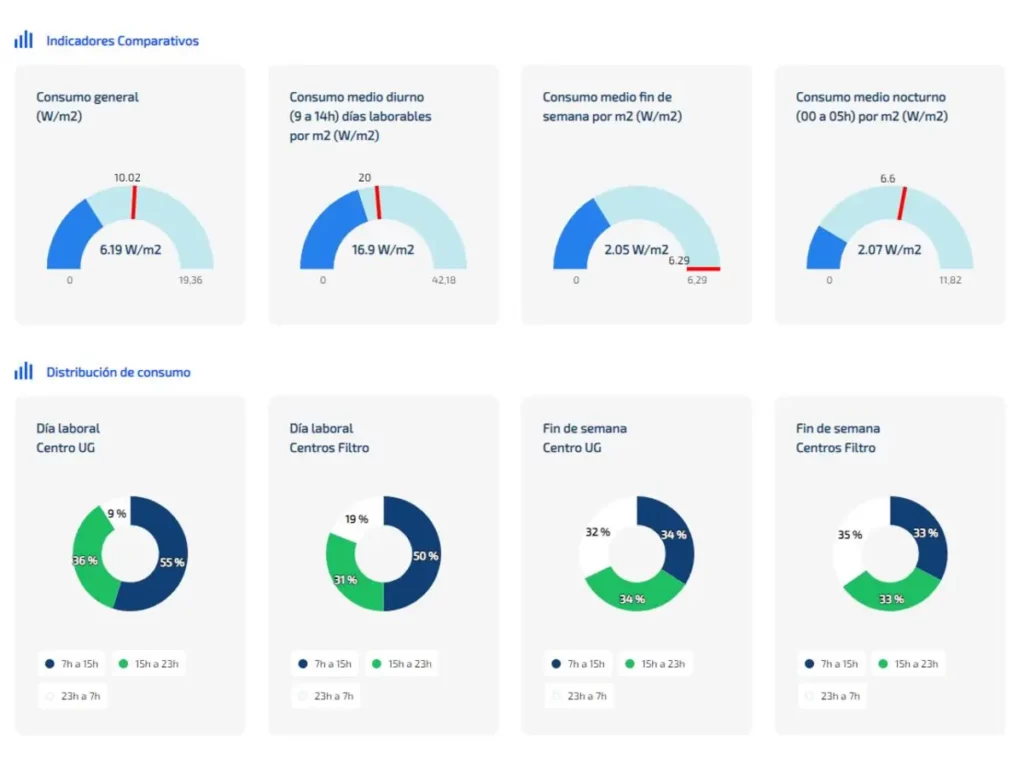The image size is (1024, 765).
Task: Click the Consumo medio fin de semana card title
Action: (x=612, y=106)
